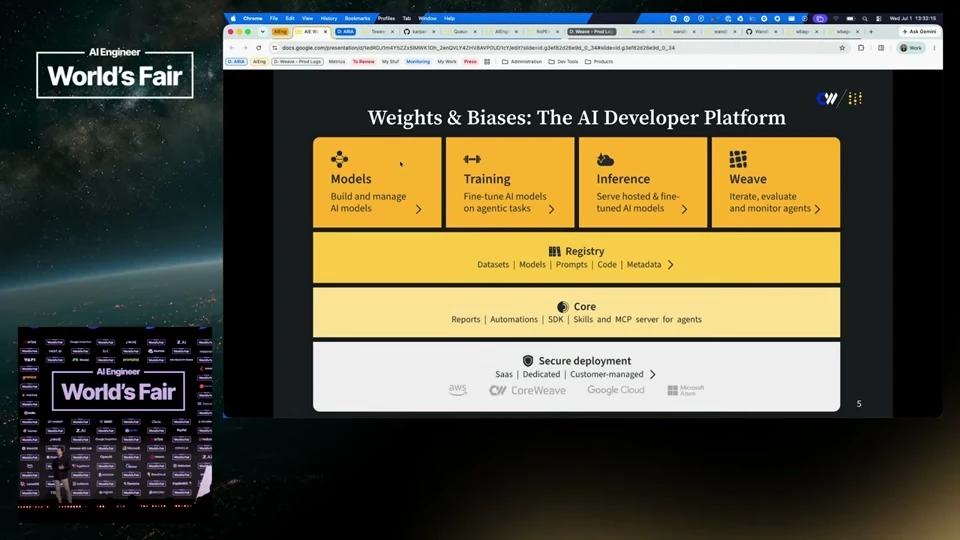
Task: Click the slide number 5
Action: tap(859, 404)
